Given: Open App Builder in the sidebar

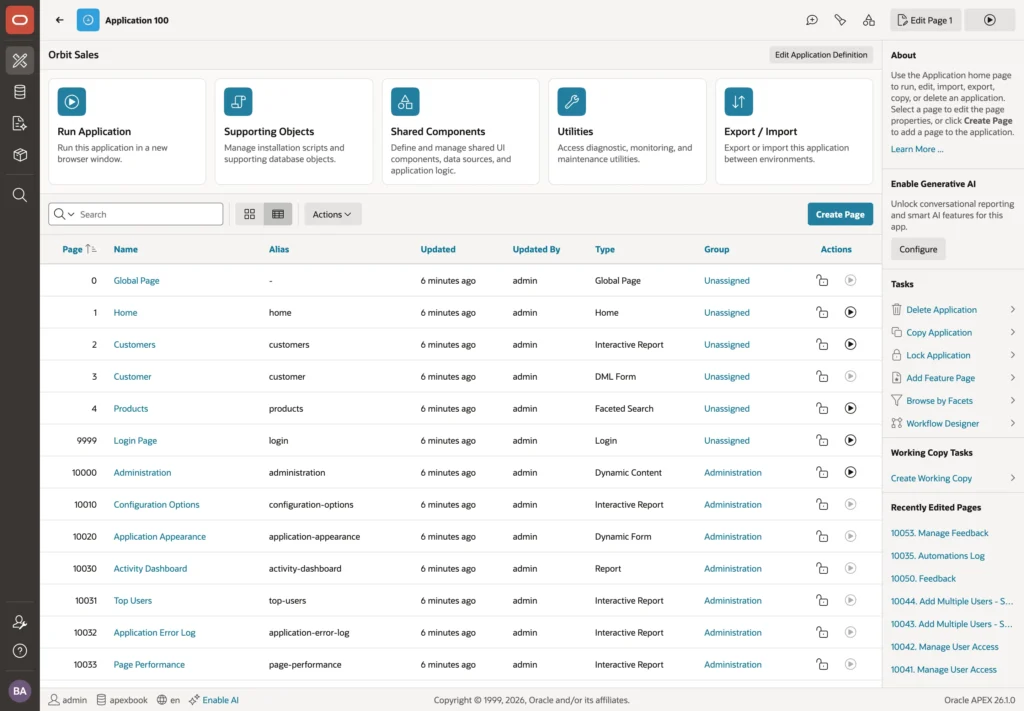Looking at the screenshot, I should 20,60.
